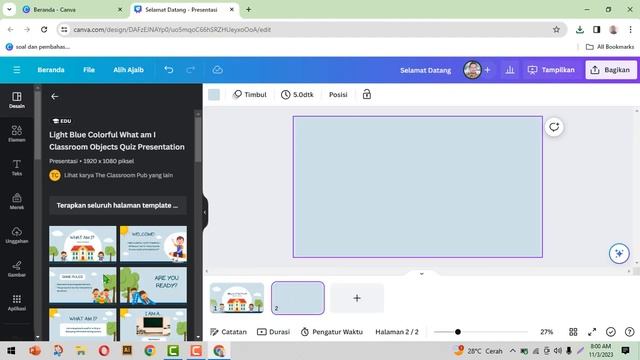Apply all template pages button
This screenshot has width=640, height=360.
coord(118,205)
